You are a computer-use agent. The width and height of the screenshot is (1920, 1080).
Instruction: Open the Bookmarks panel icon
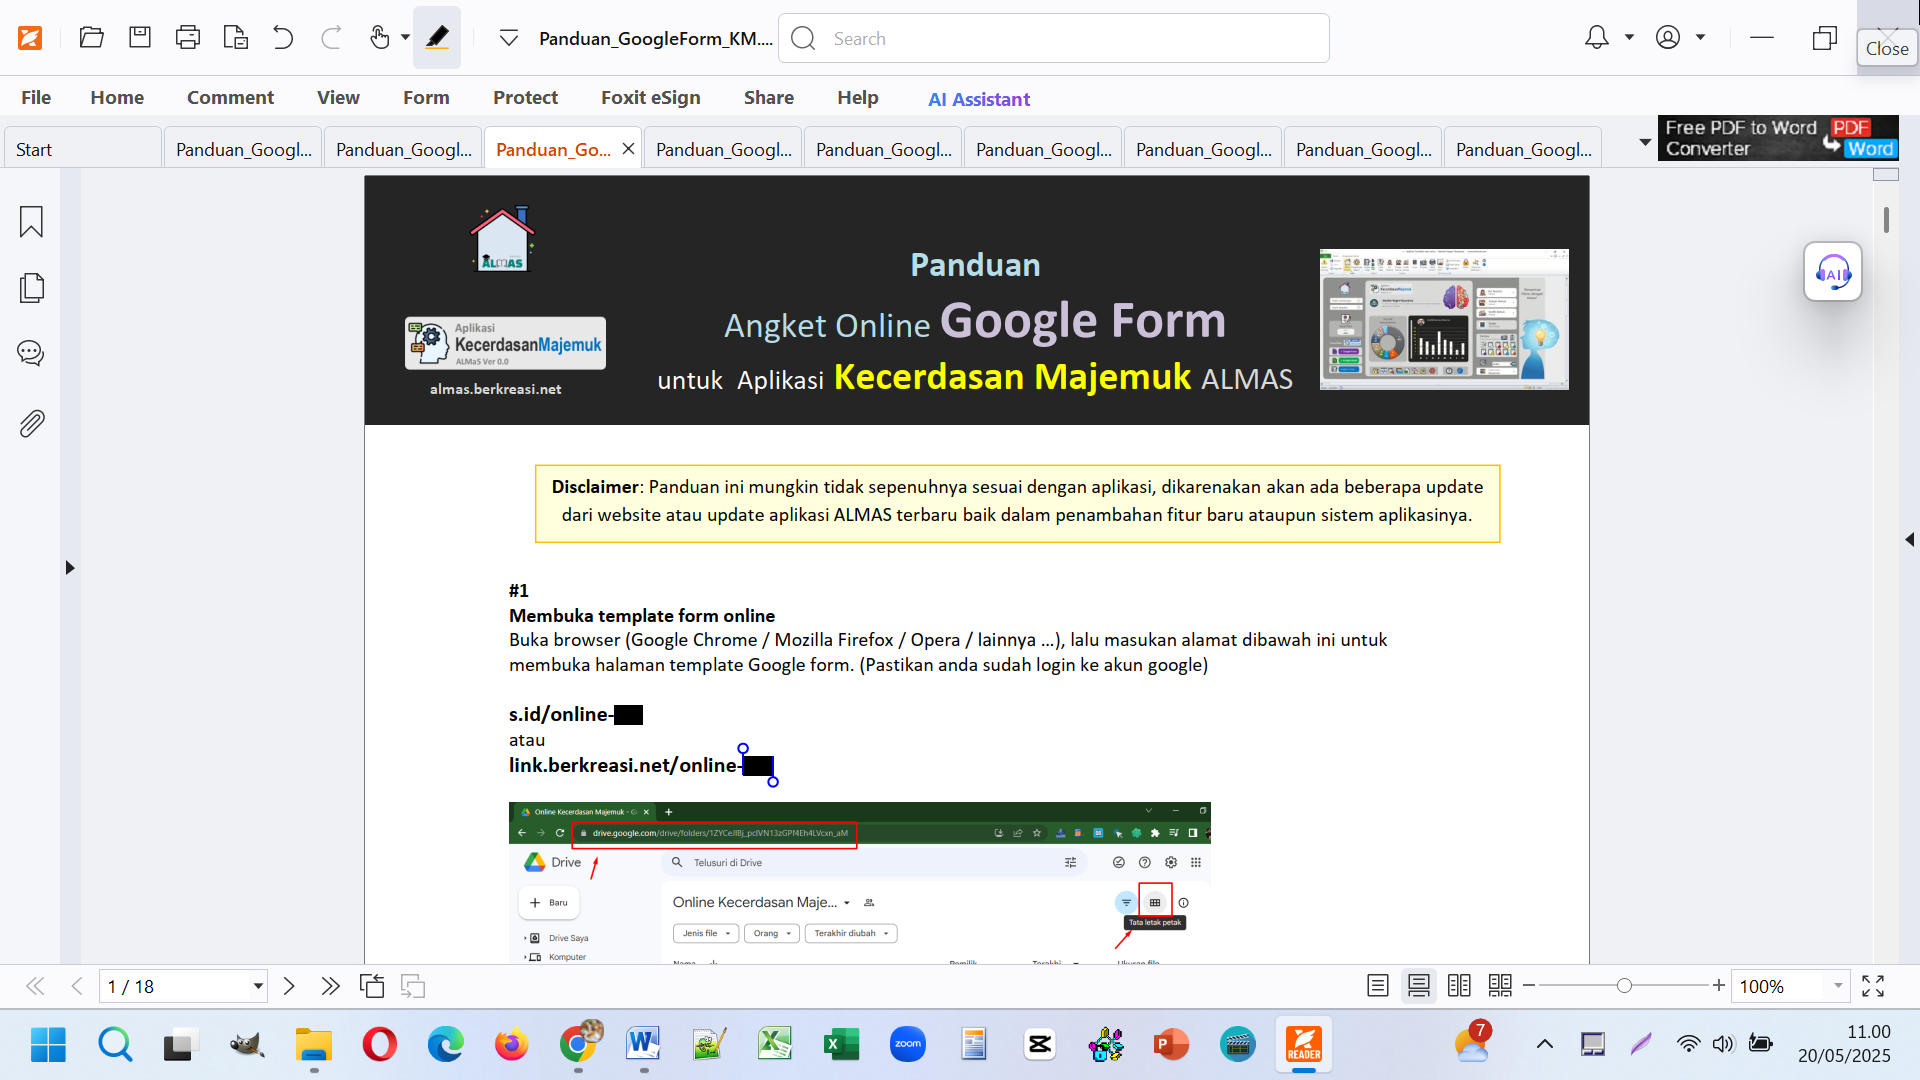[31, 222]
